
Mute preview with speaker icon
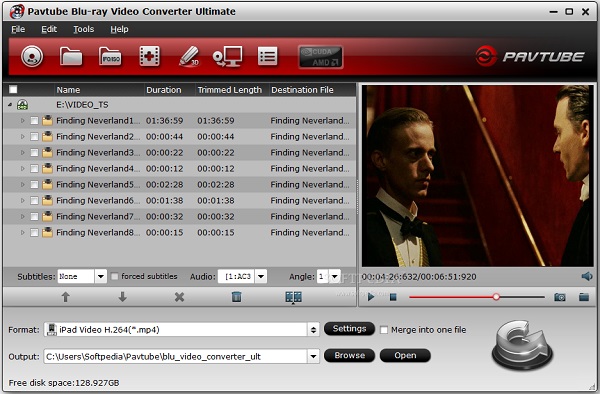click(587, 276)
